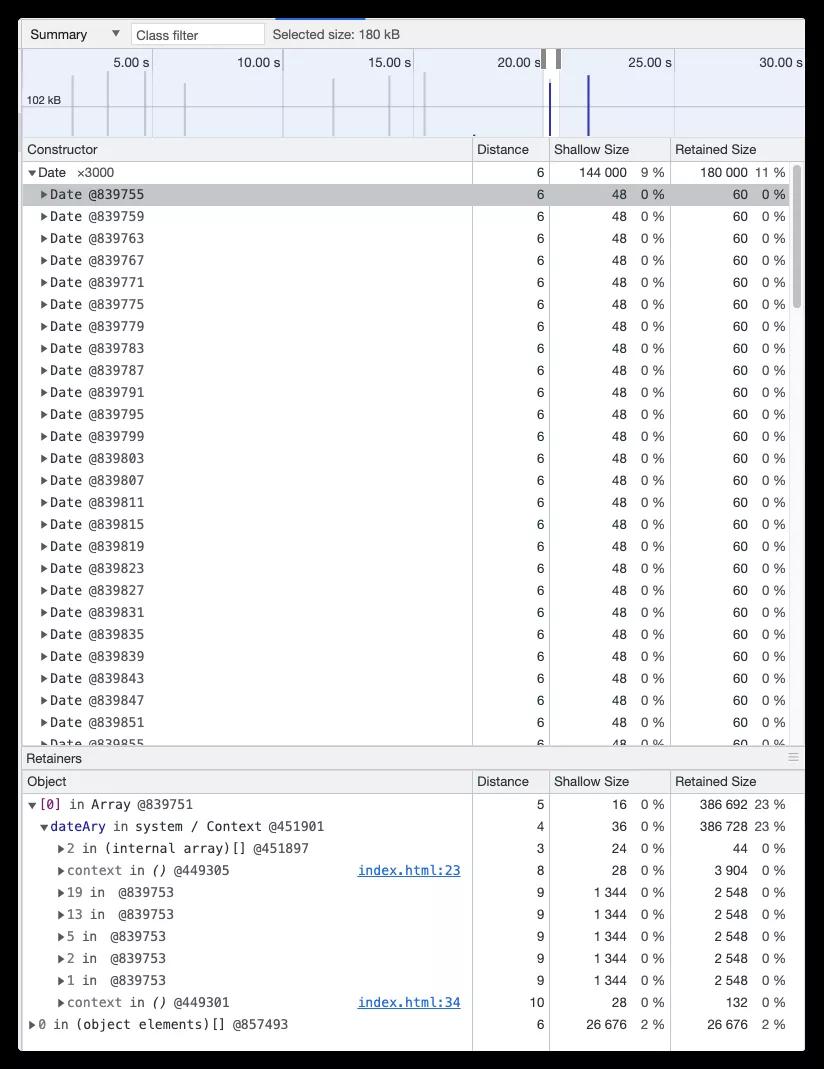The image size is (824, 1069).
Task: Expand Date @839763 row
Action: [44, 239]
